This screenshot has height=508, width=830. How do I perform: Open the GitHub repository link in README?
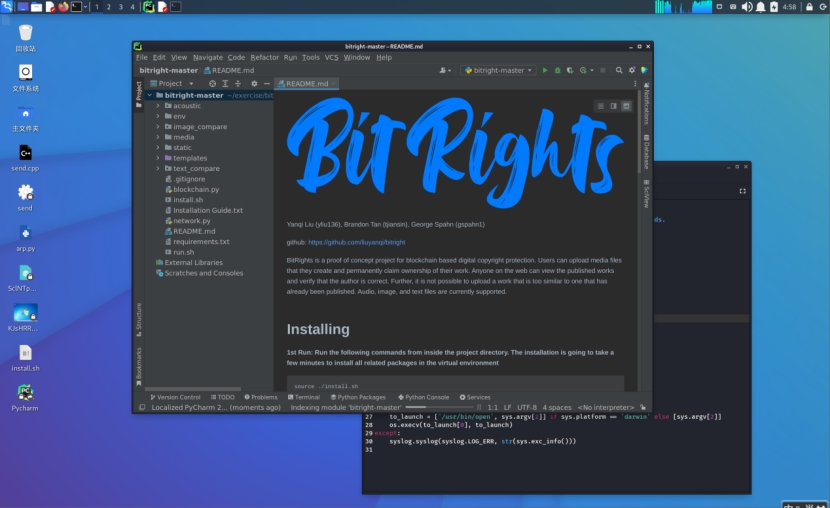pos(356,242)
